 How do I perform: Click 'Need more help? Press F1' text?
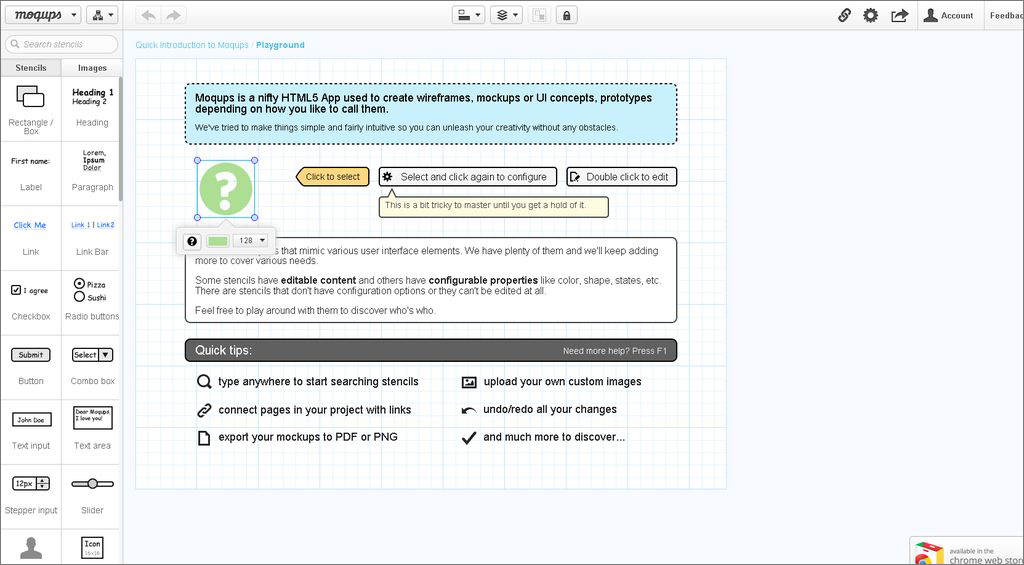pos(615,351)
